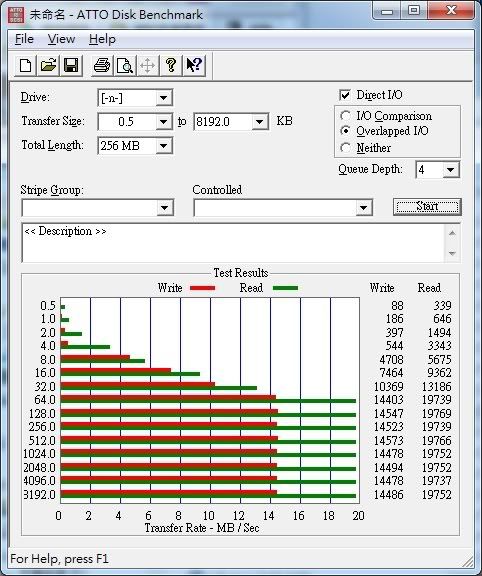Viewport: 482px width, 576px height.
Task: Open Print Preview from the toolbar icon
Action: pos(125,65)
